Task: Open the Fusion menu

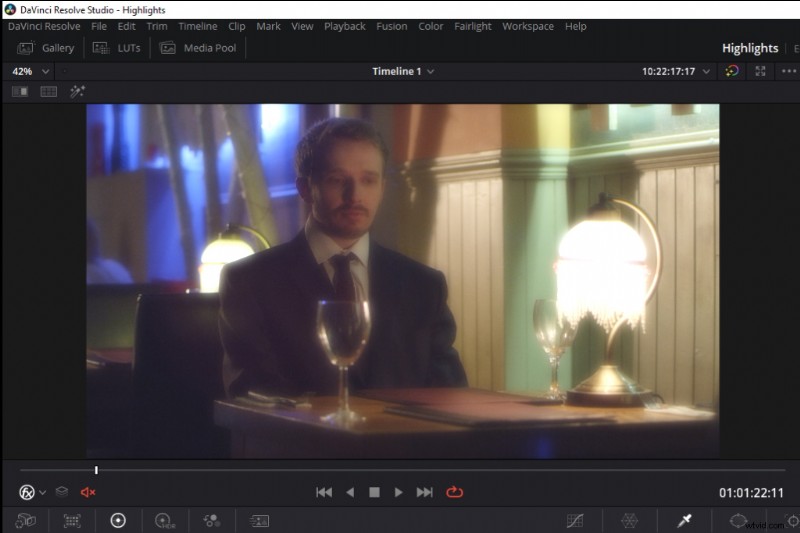Action: [392, 27]
